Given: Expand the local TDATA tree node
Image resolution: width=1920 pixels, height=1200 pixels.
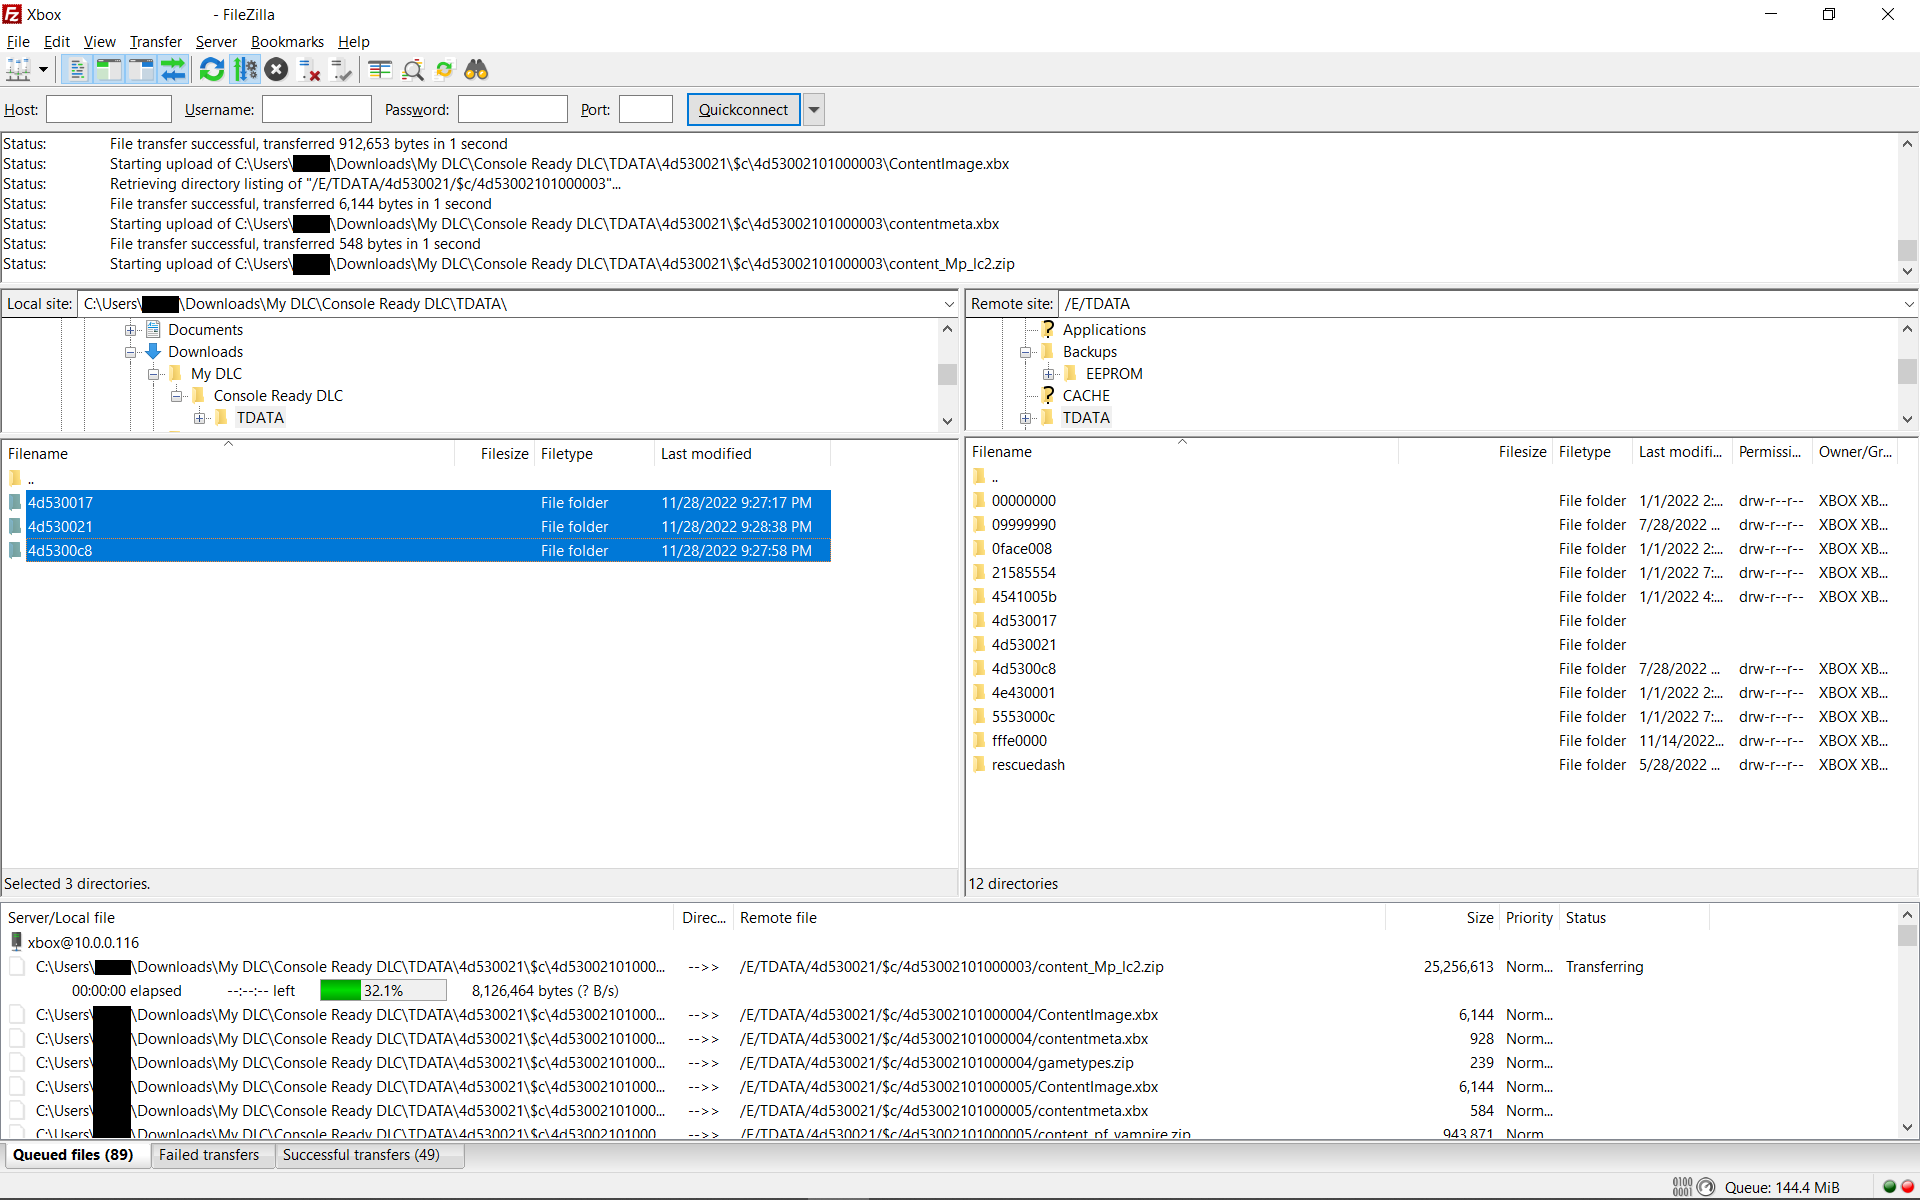Looking at the screenshot, I should 200,418.
